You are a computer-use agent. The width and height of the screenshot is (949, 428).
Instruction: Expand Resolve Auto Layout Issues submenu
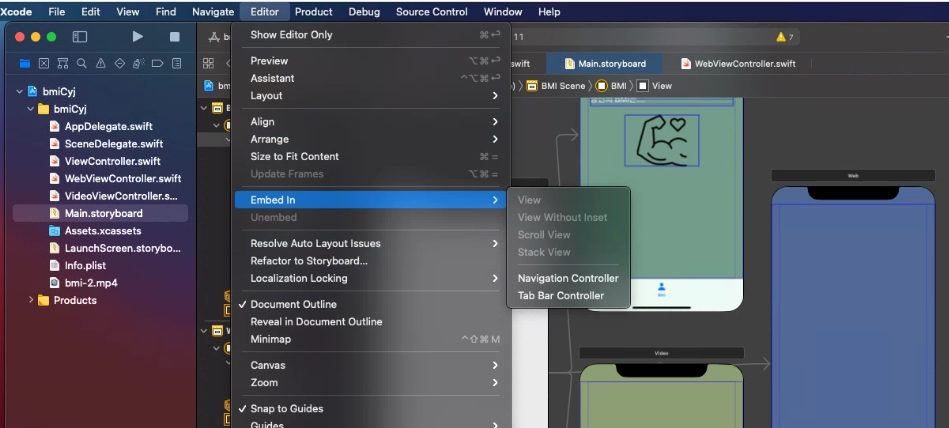pos(370,243)
